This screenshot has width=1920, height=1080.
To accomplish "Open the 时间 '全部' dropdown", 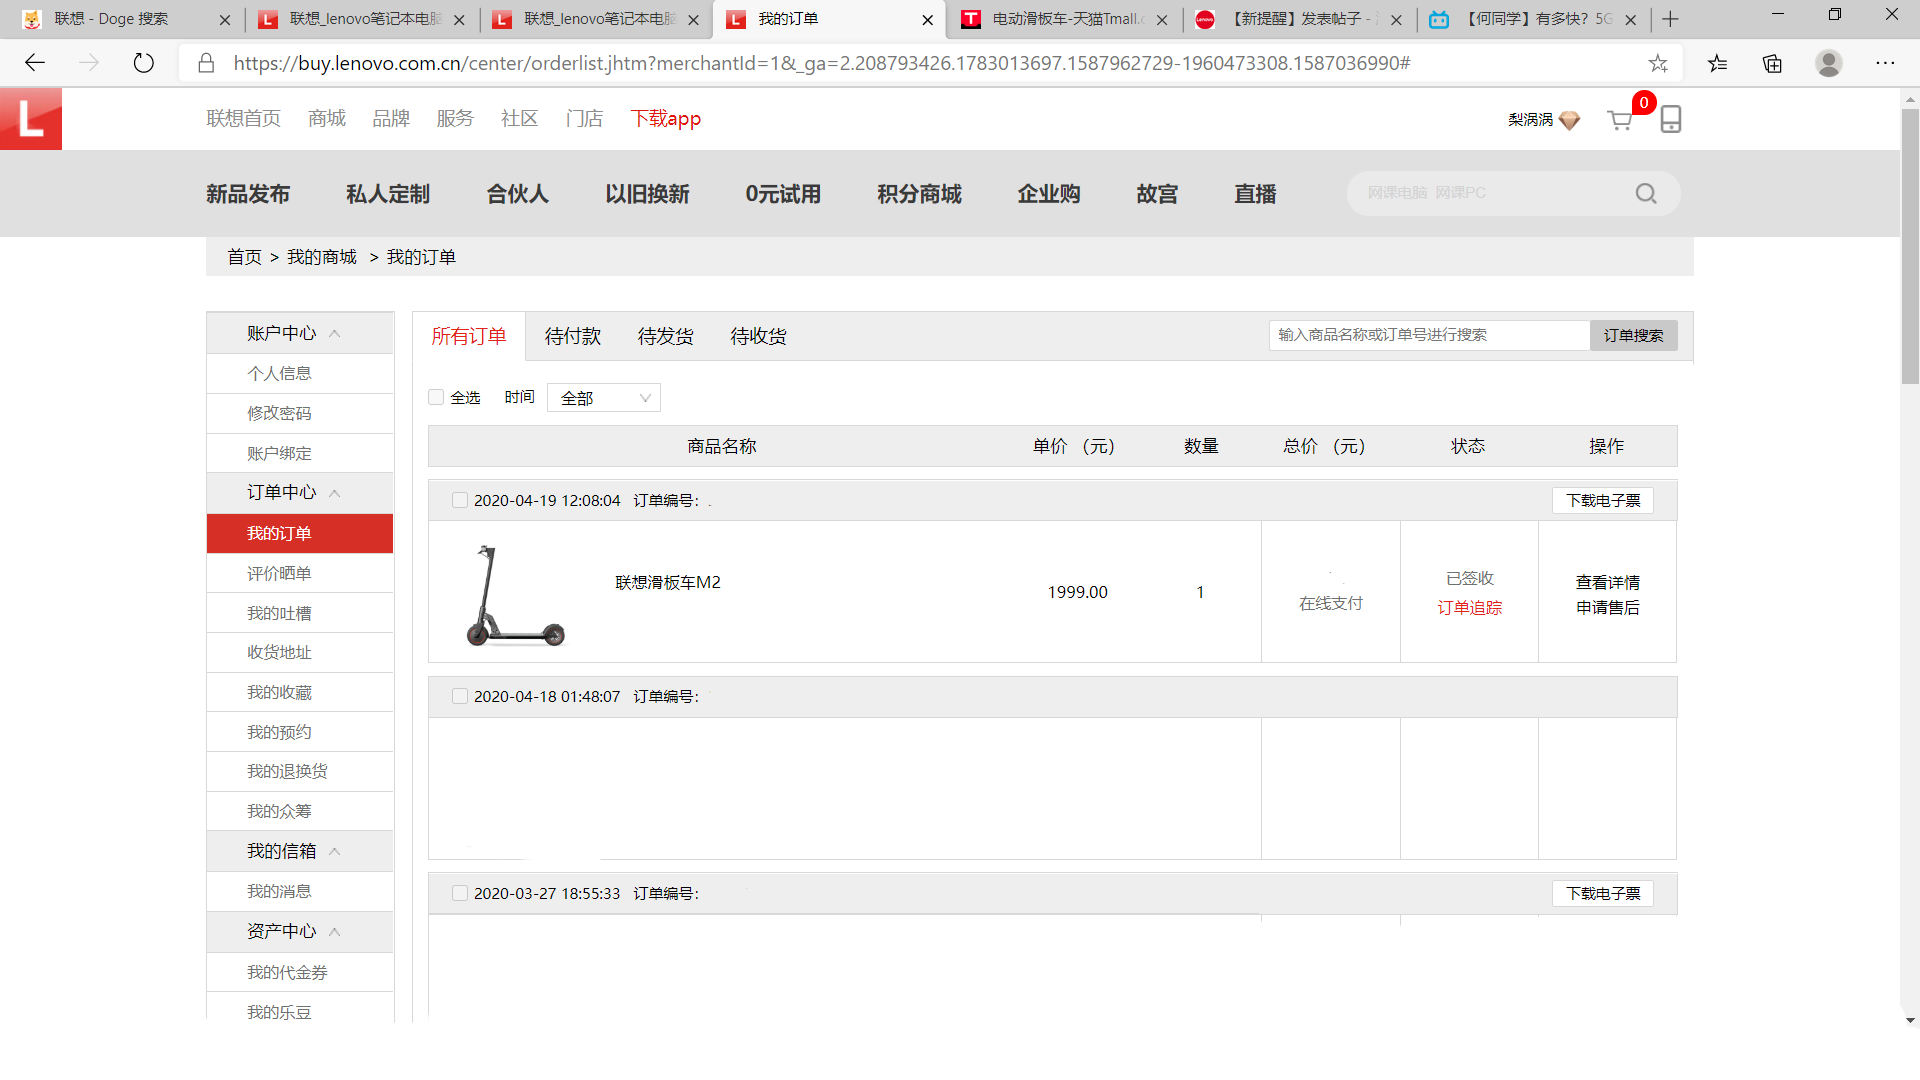I will pos(604,398).
